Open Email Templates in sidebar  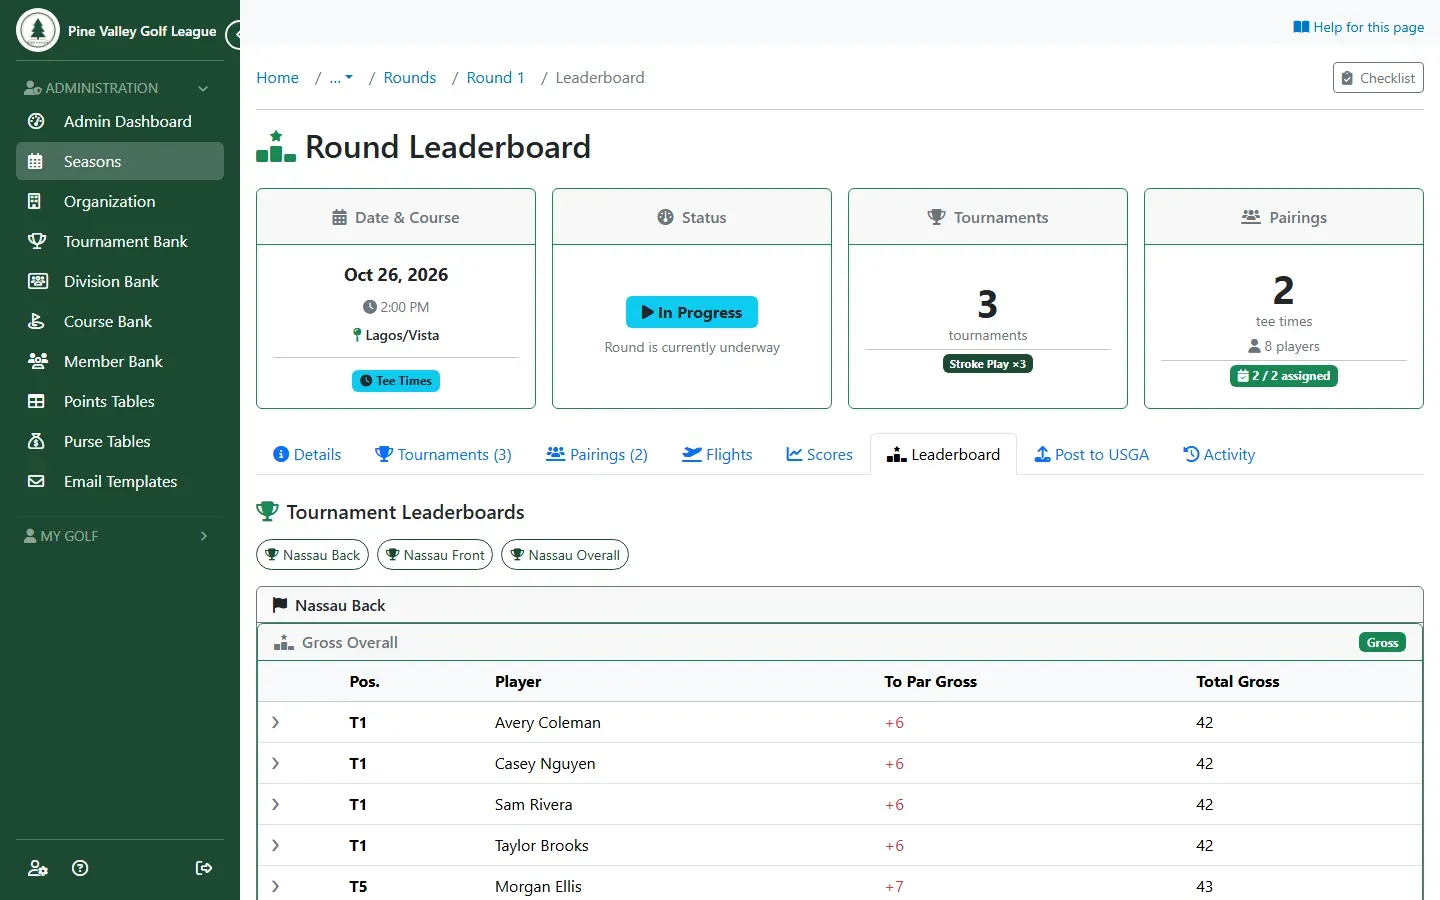pyautogui.click(x=120, y=481)
